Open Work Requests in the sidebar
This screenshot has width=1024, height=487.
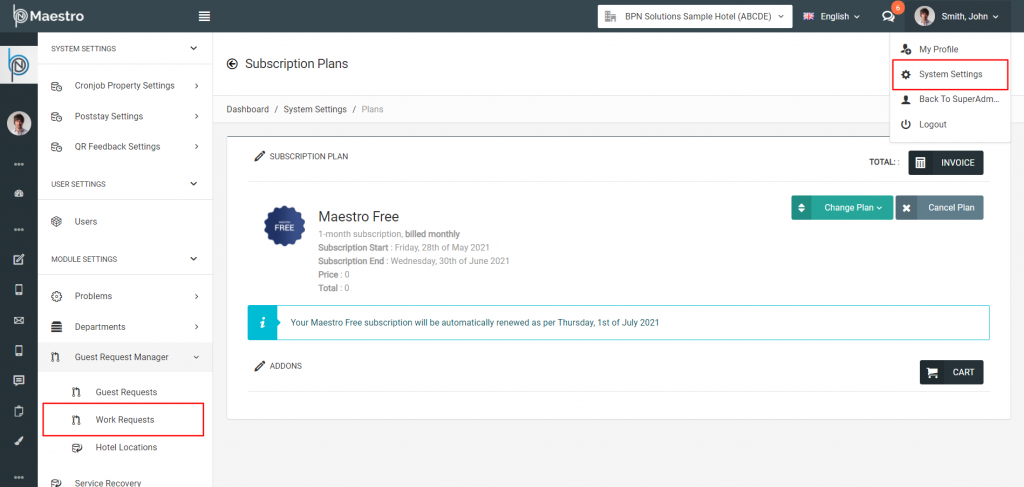pyautogui.click(x=123, y=420)
